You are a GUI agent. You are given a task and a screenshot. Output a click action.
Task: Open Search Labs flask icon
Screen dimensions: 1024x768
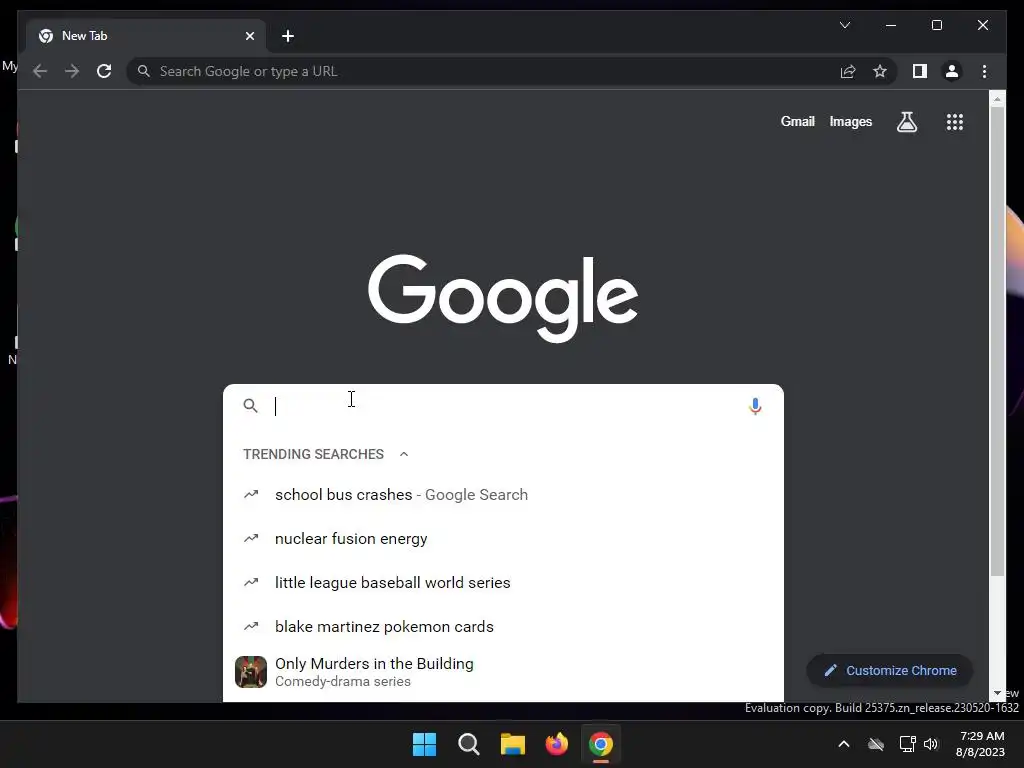pos(906,121)
